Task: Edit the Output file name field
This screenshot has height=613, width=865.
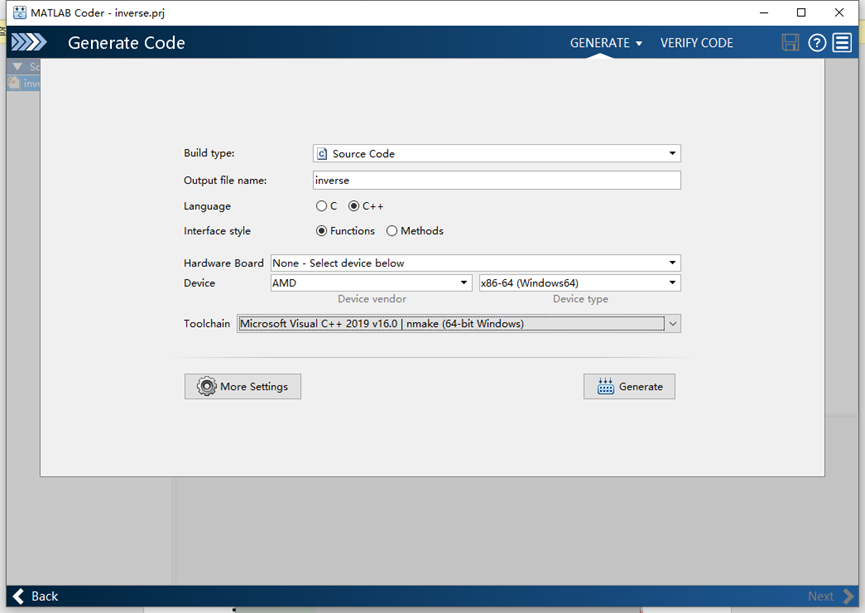Action: (x=496, y=180)
